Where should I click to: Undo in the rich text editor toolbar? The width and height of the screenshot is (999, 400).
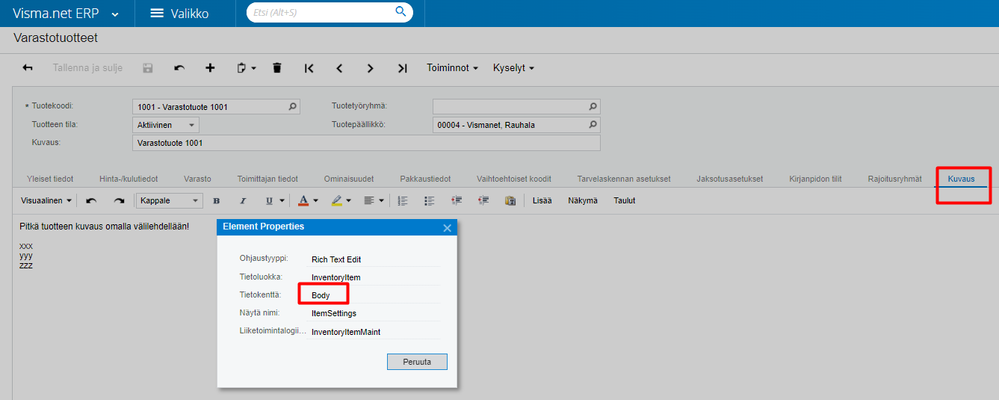(x=91, y=201)
